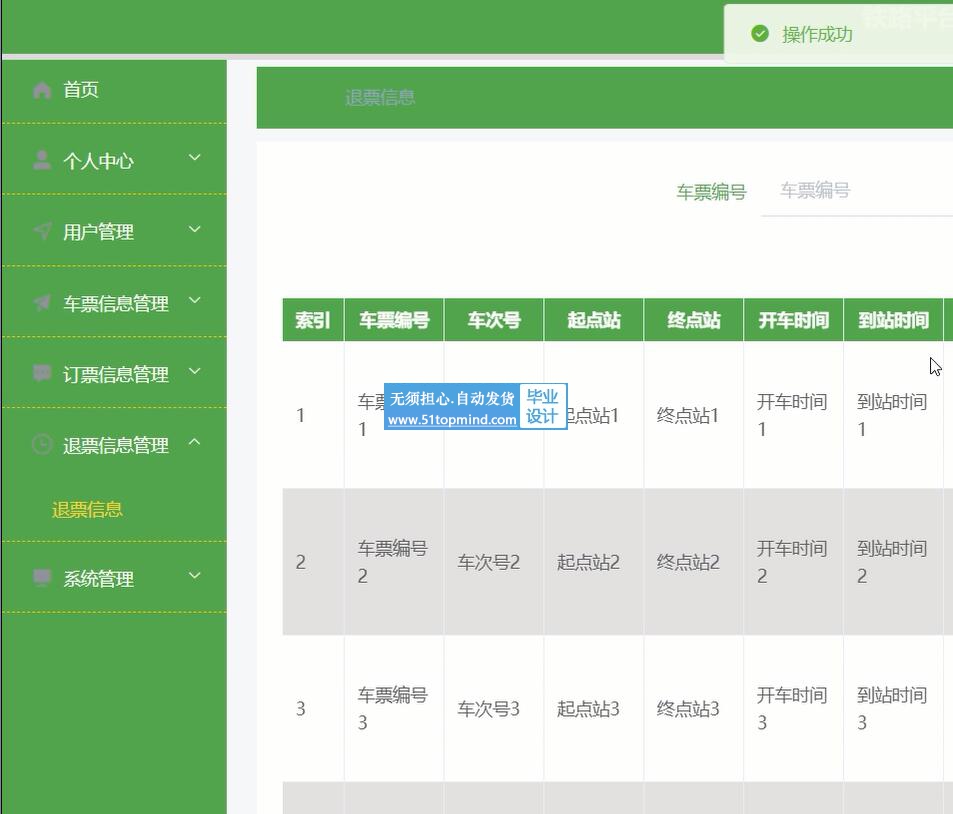Click the 车票编号3 cell
The width and height of the screenshot is (953, 814).
tap(393, 708)
